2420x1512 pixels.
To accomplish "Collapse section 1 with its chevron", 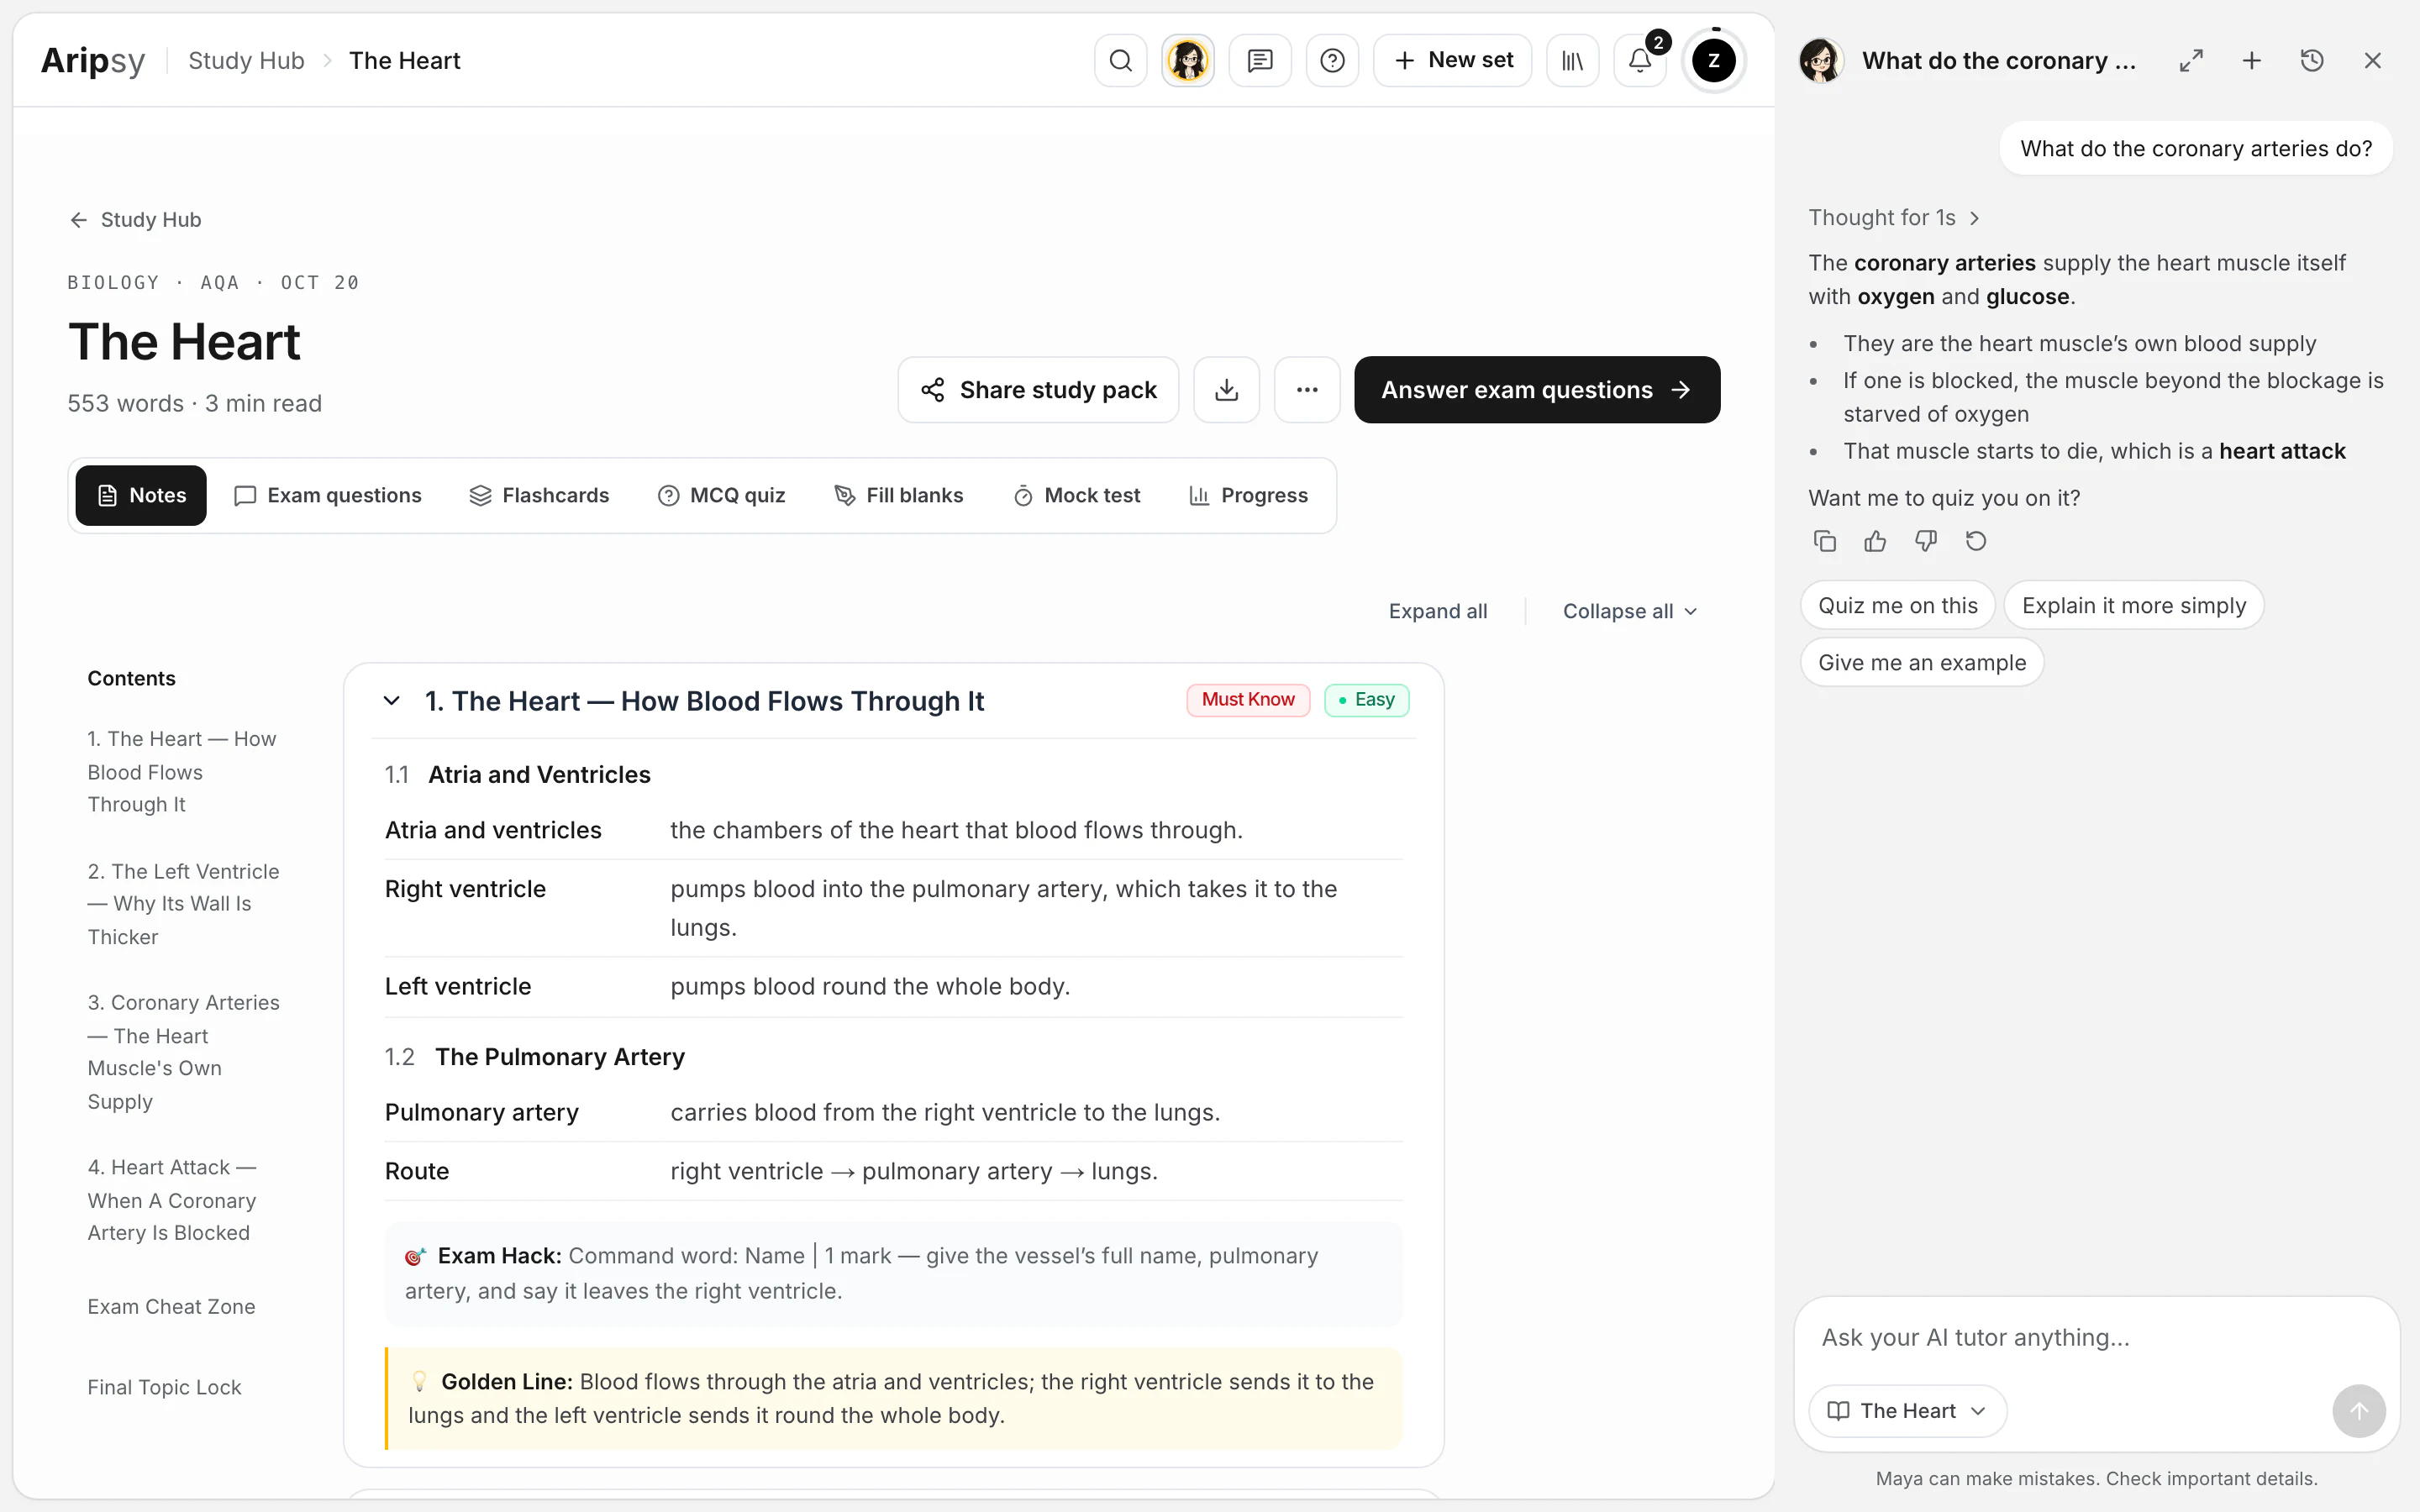I will pyautogui.click(x=392, y=701).
